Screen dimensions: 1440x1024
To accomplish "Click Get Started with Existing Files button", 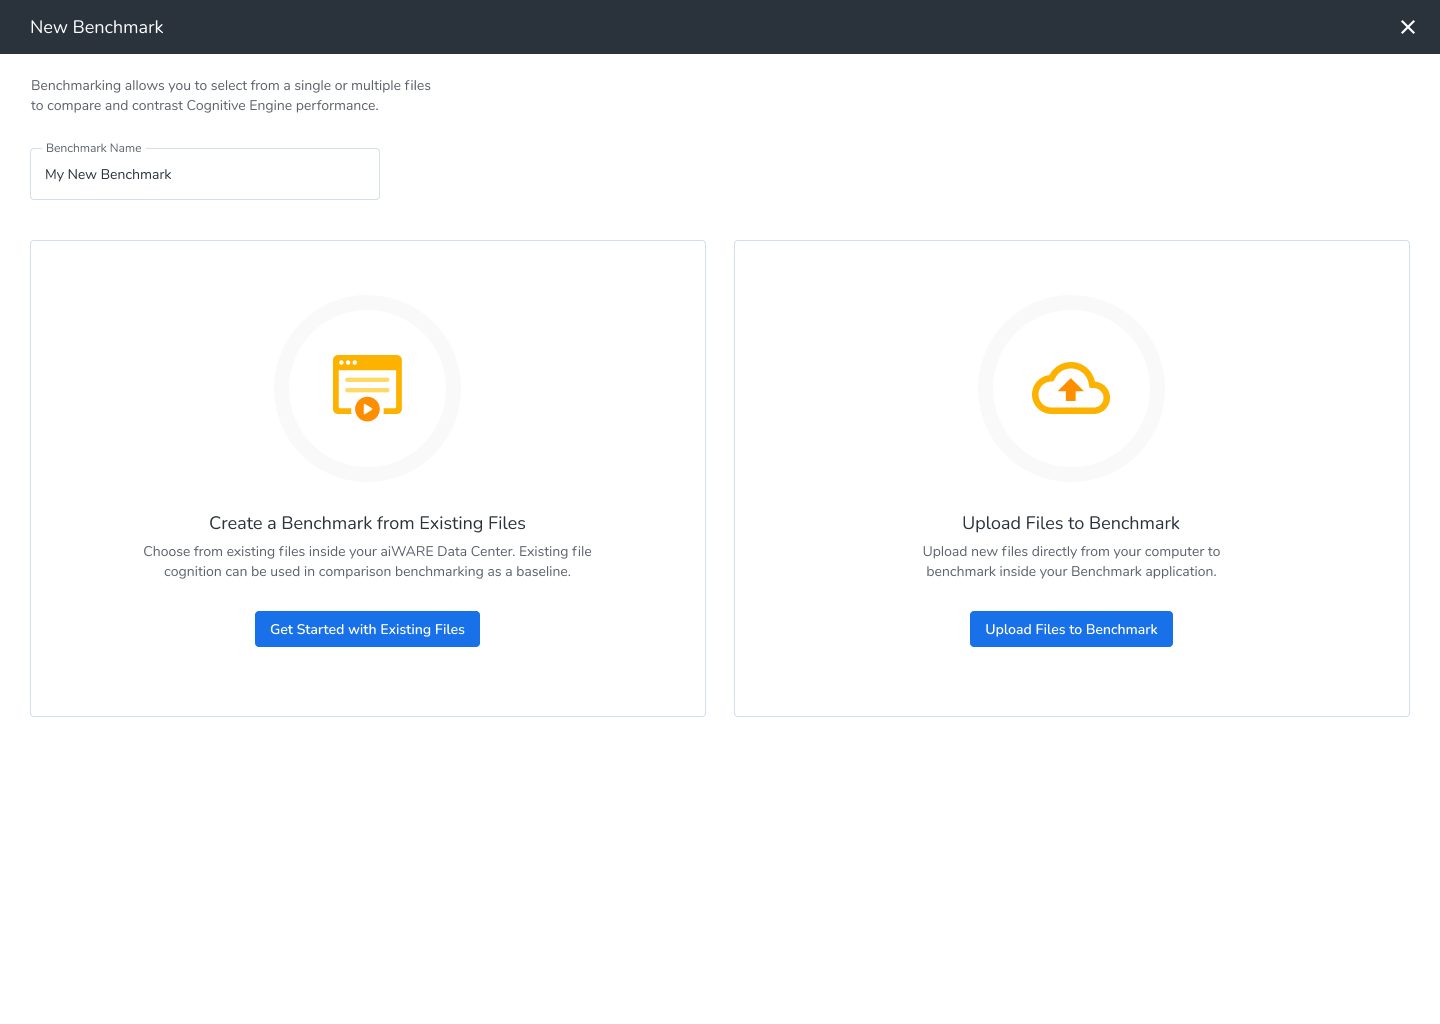I will (367, 629).
